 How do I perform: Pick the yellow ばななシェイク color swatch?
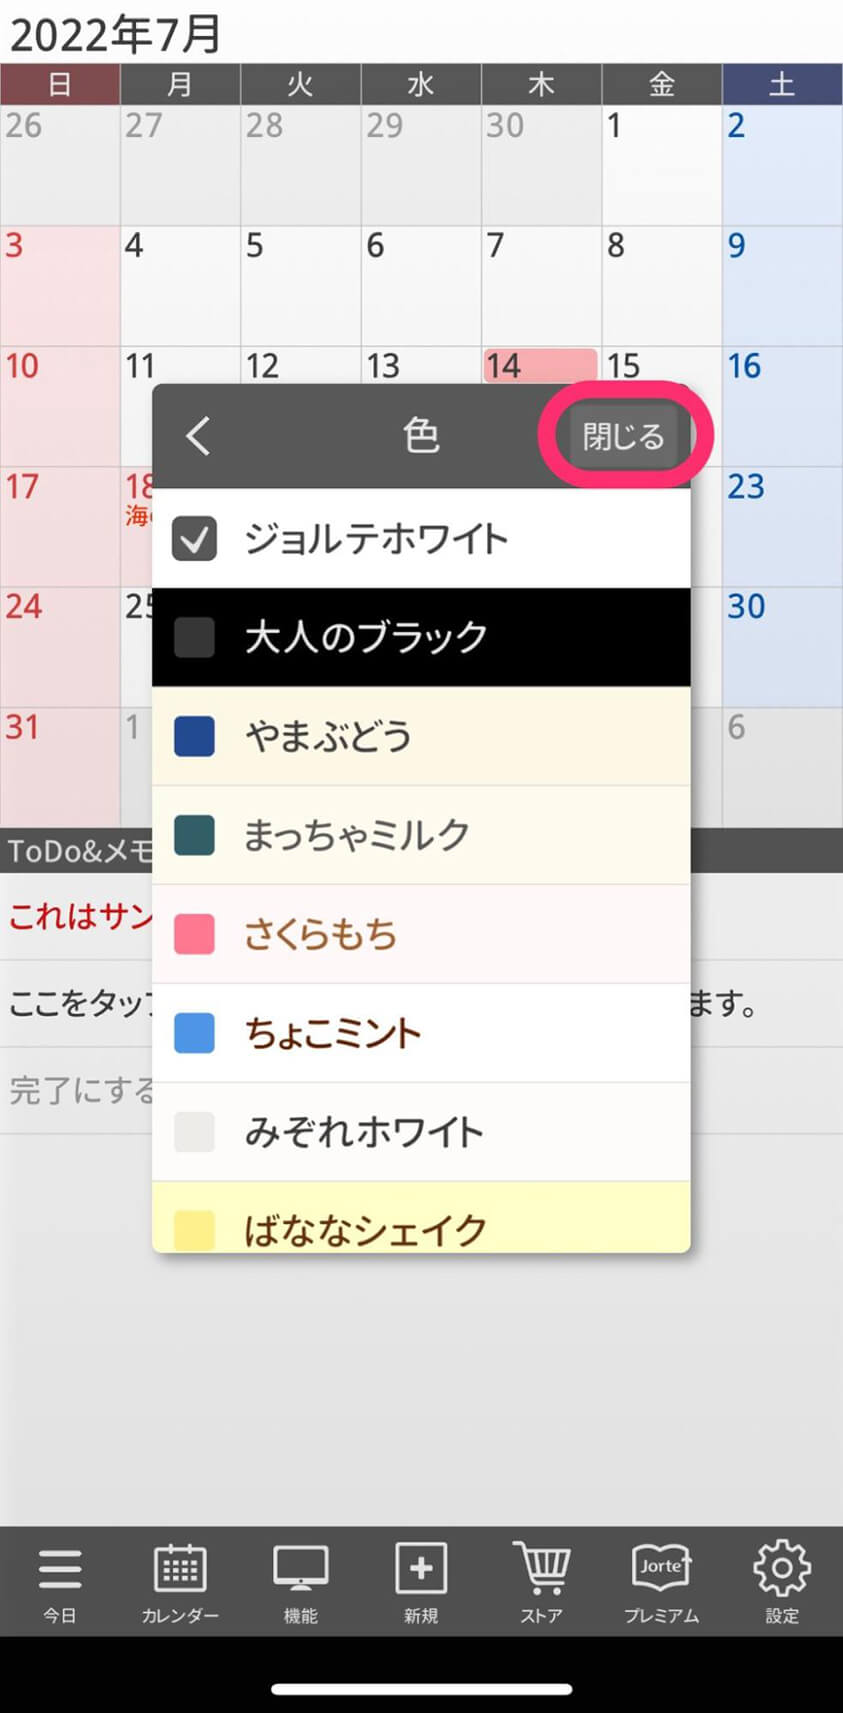(x=194, y=1230)
